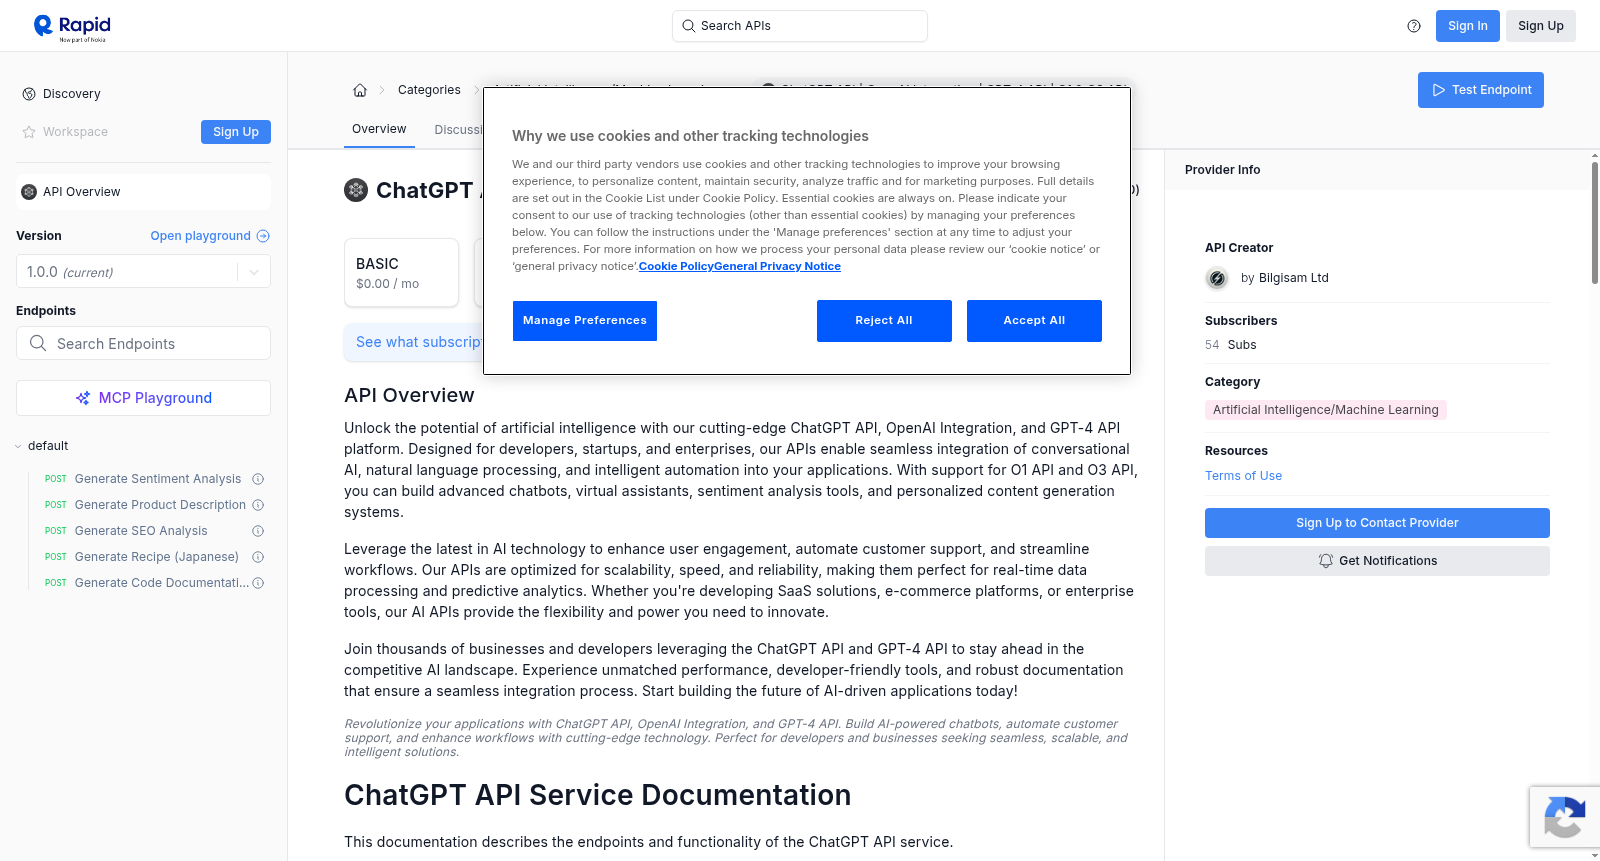Click the MCP Playground button
Image resolution: width=1600 pixels, height=861 pixels.
143,398
